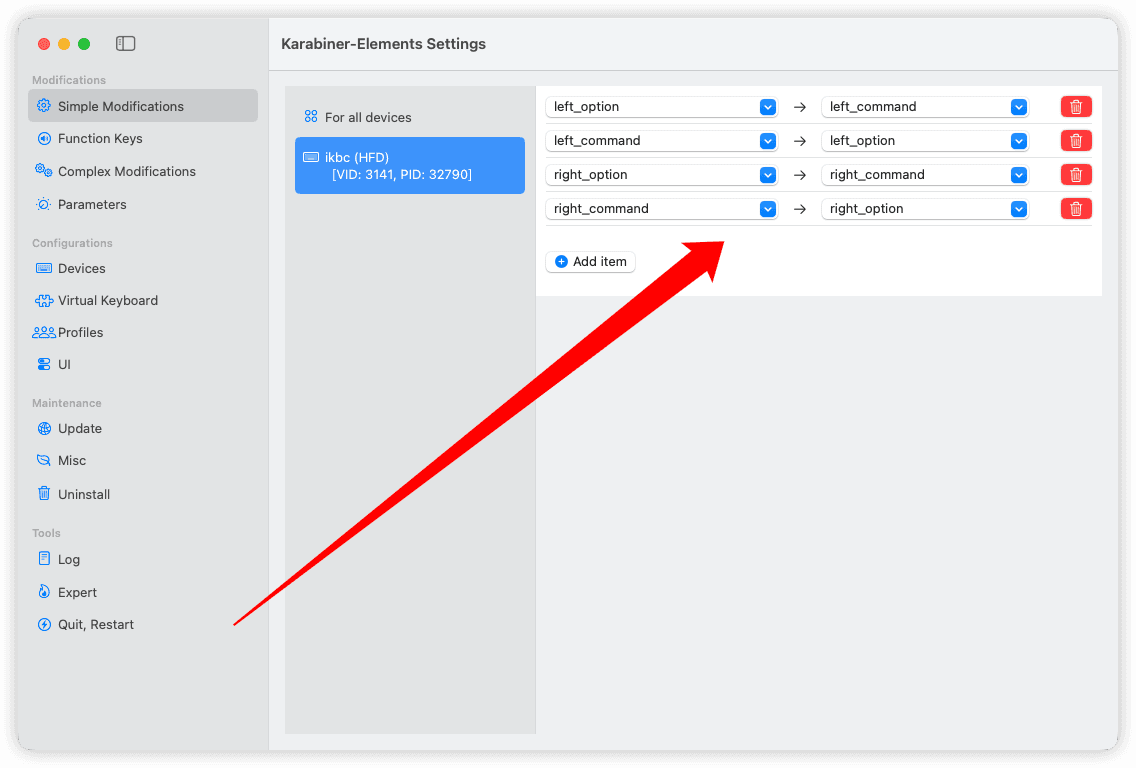The width and height of the screenshot is (1136, 768).
Task: Open Function Keys settings
Action: (x=100, y=139)
